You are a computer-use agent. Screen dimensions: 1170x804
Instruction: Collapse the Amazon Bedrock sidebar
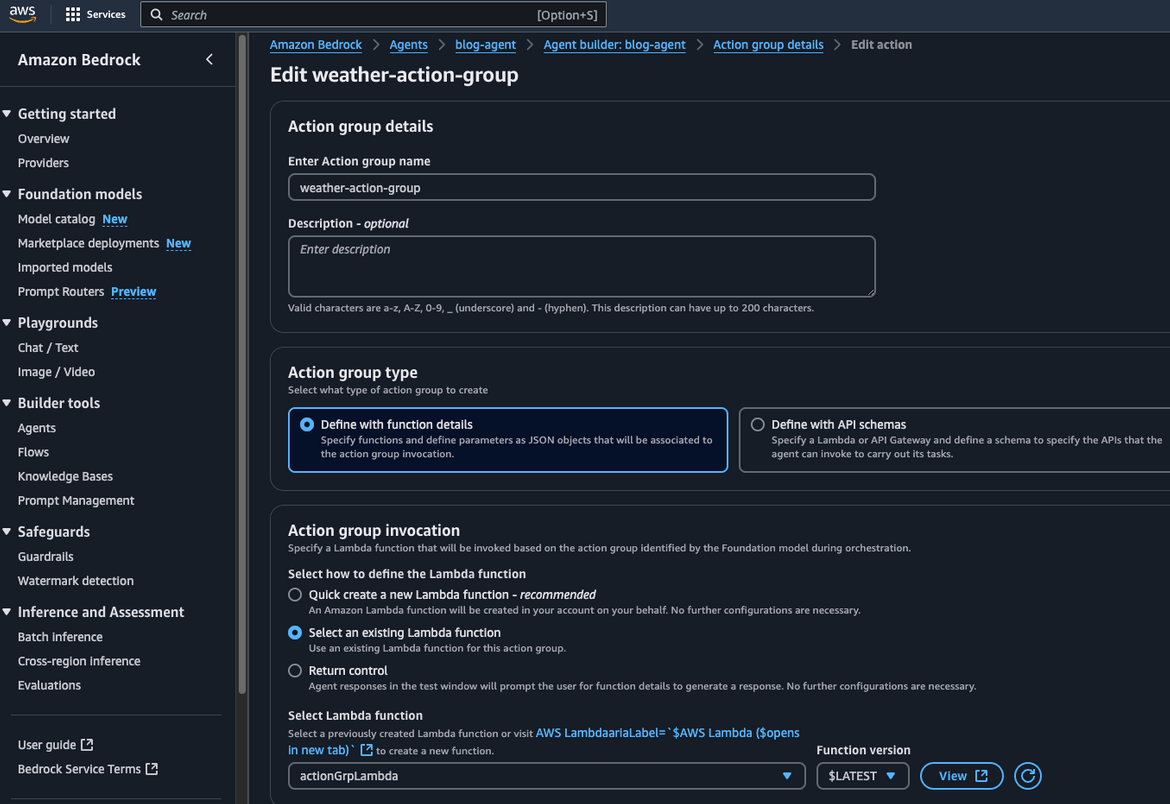(210, 59)
